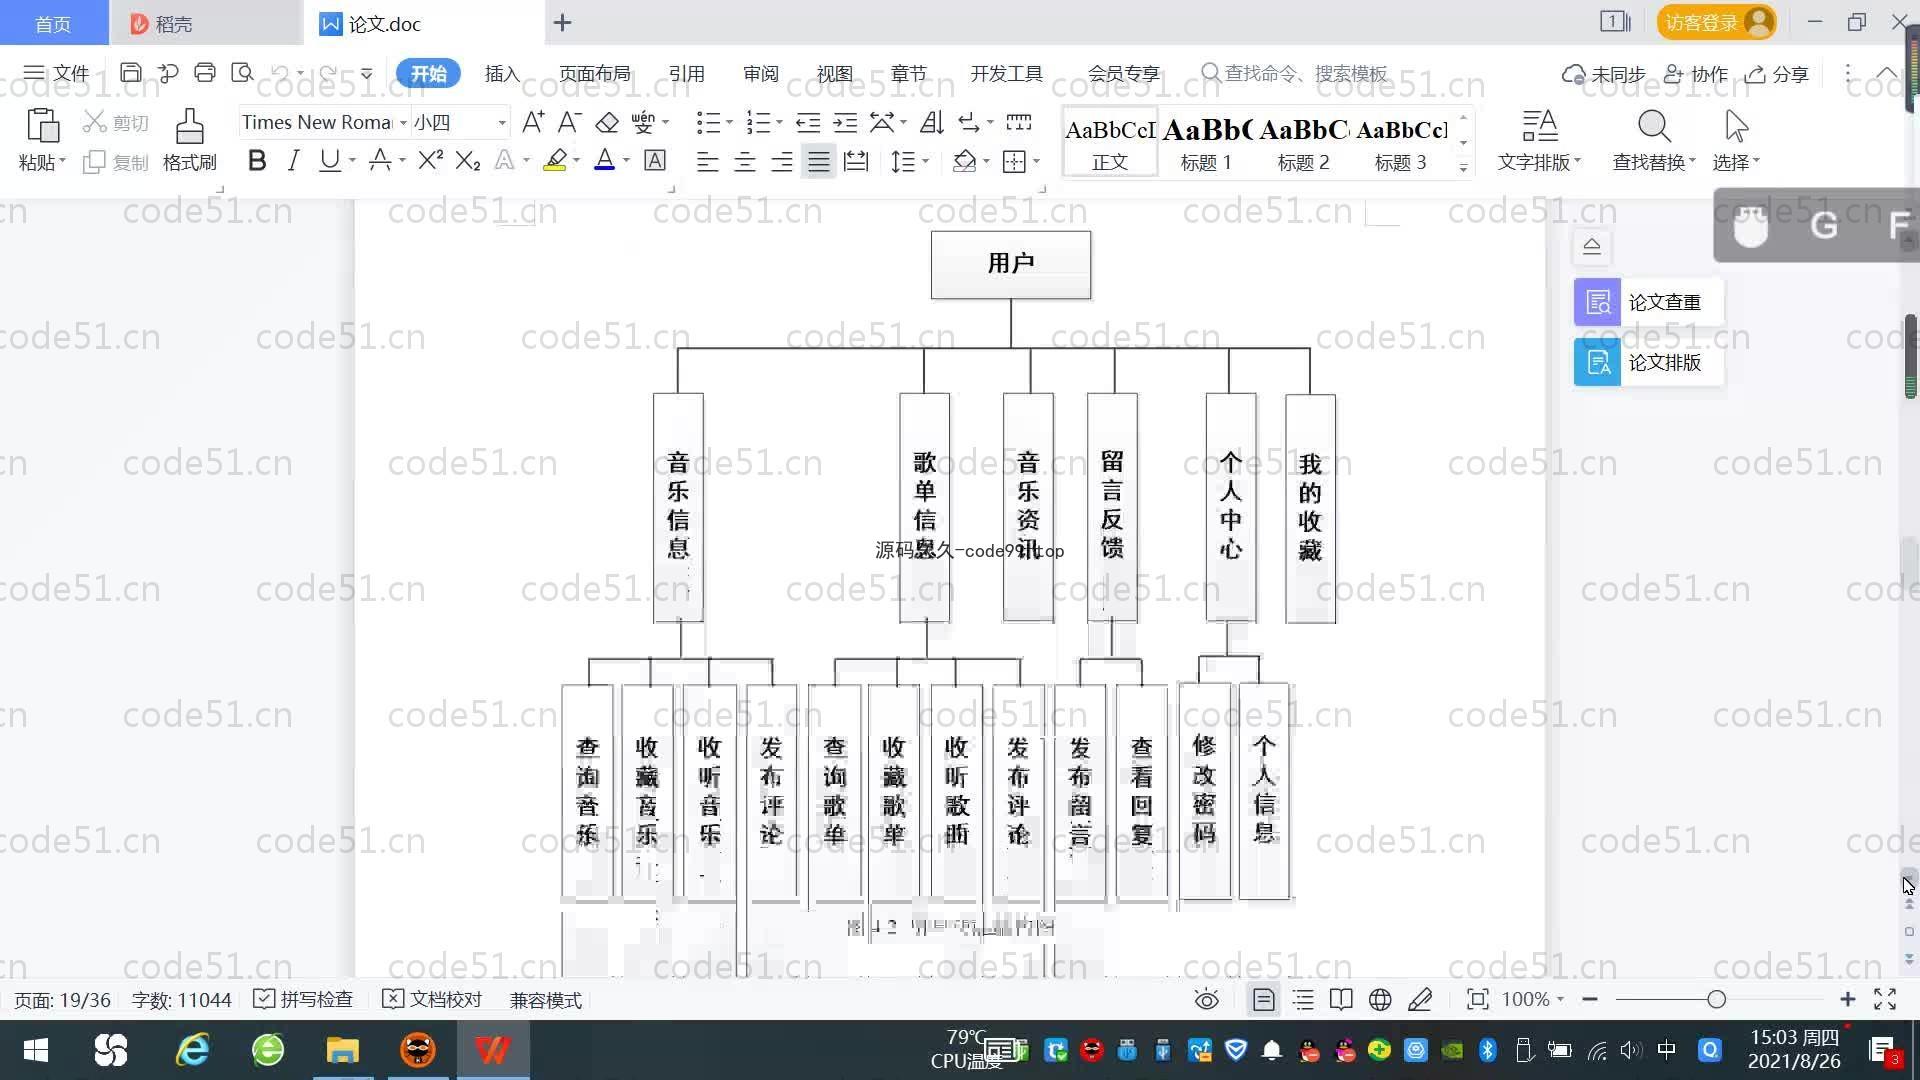Screen dimensions: 1920x1080
Task: Enable eye protection mode icon
Action: click(x=1207, y=1000)
